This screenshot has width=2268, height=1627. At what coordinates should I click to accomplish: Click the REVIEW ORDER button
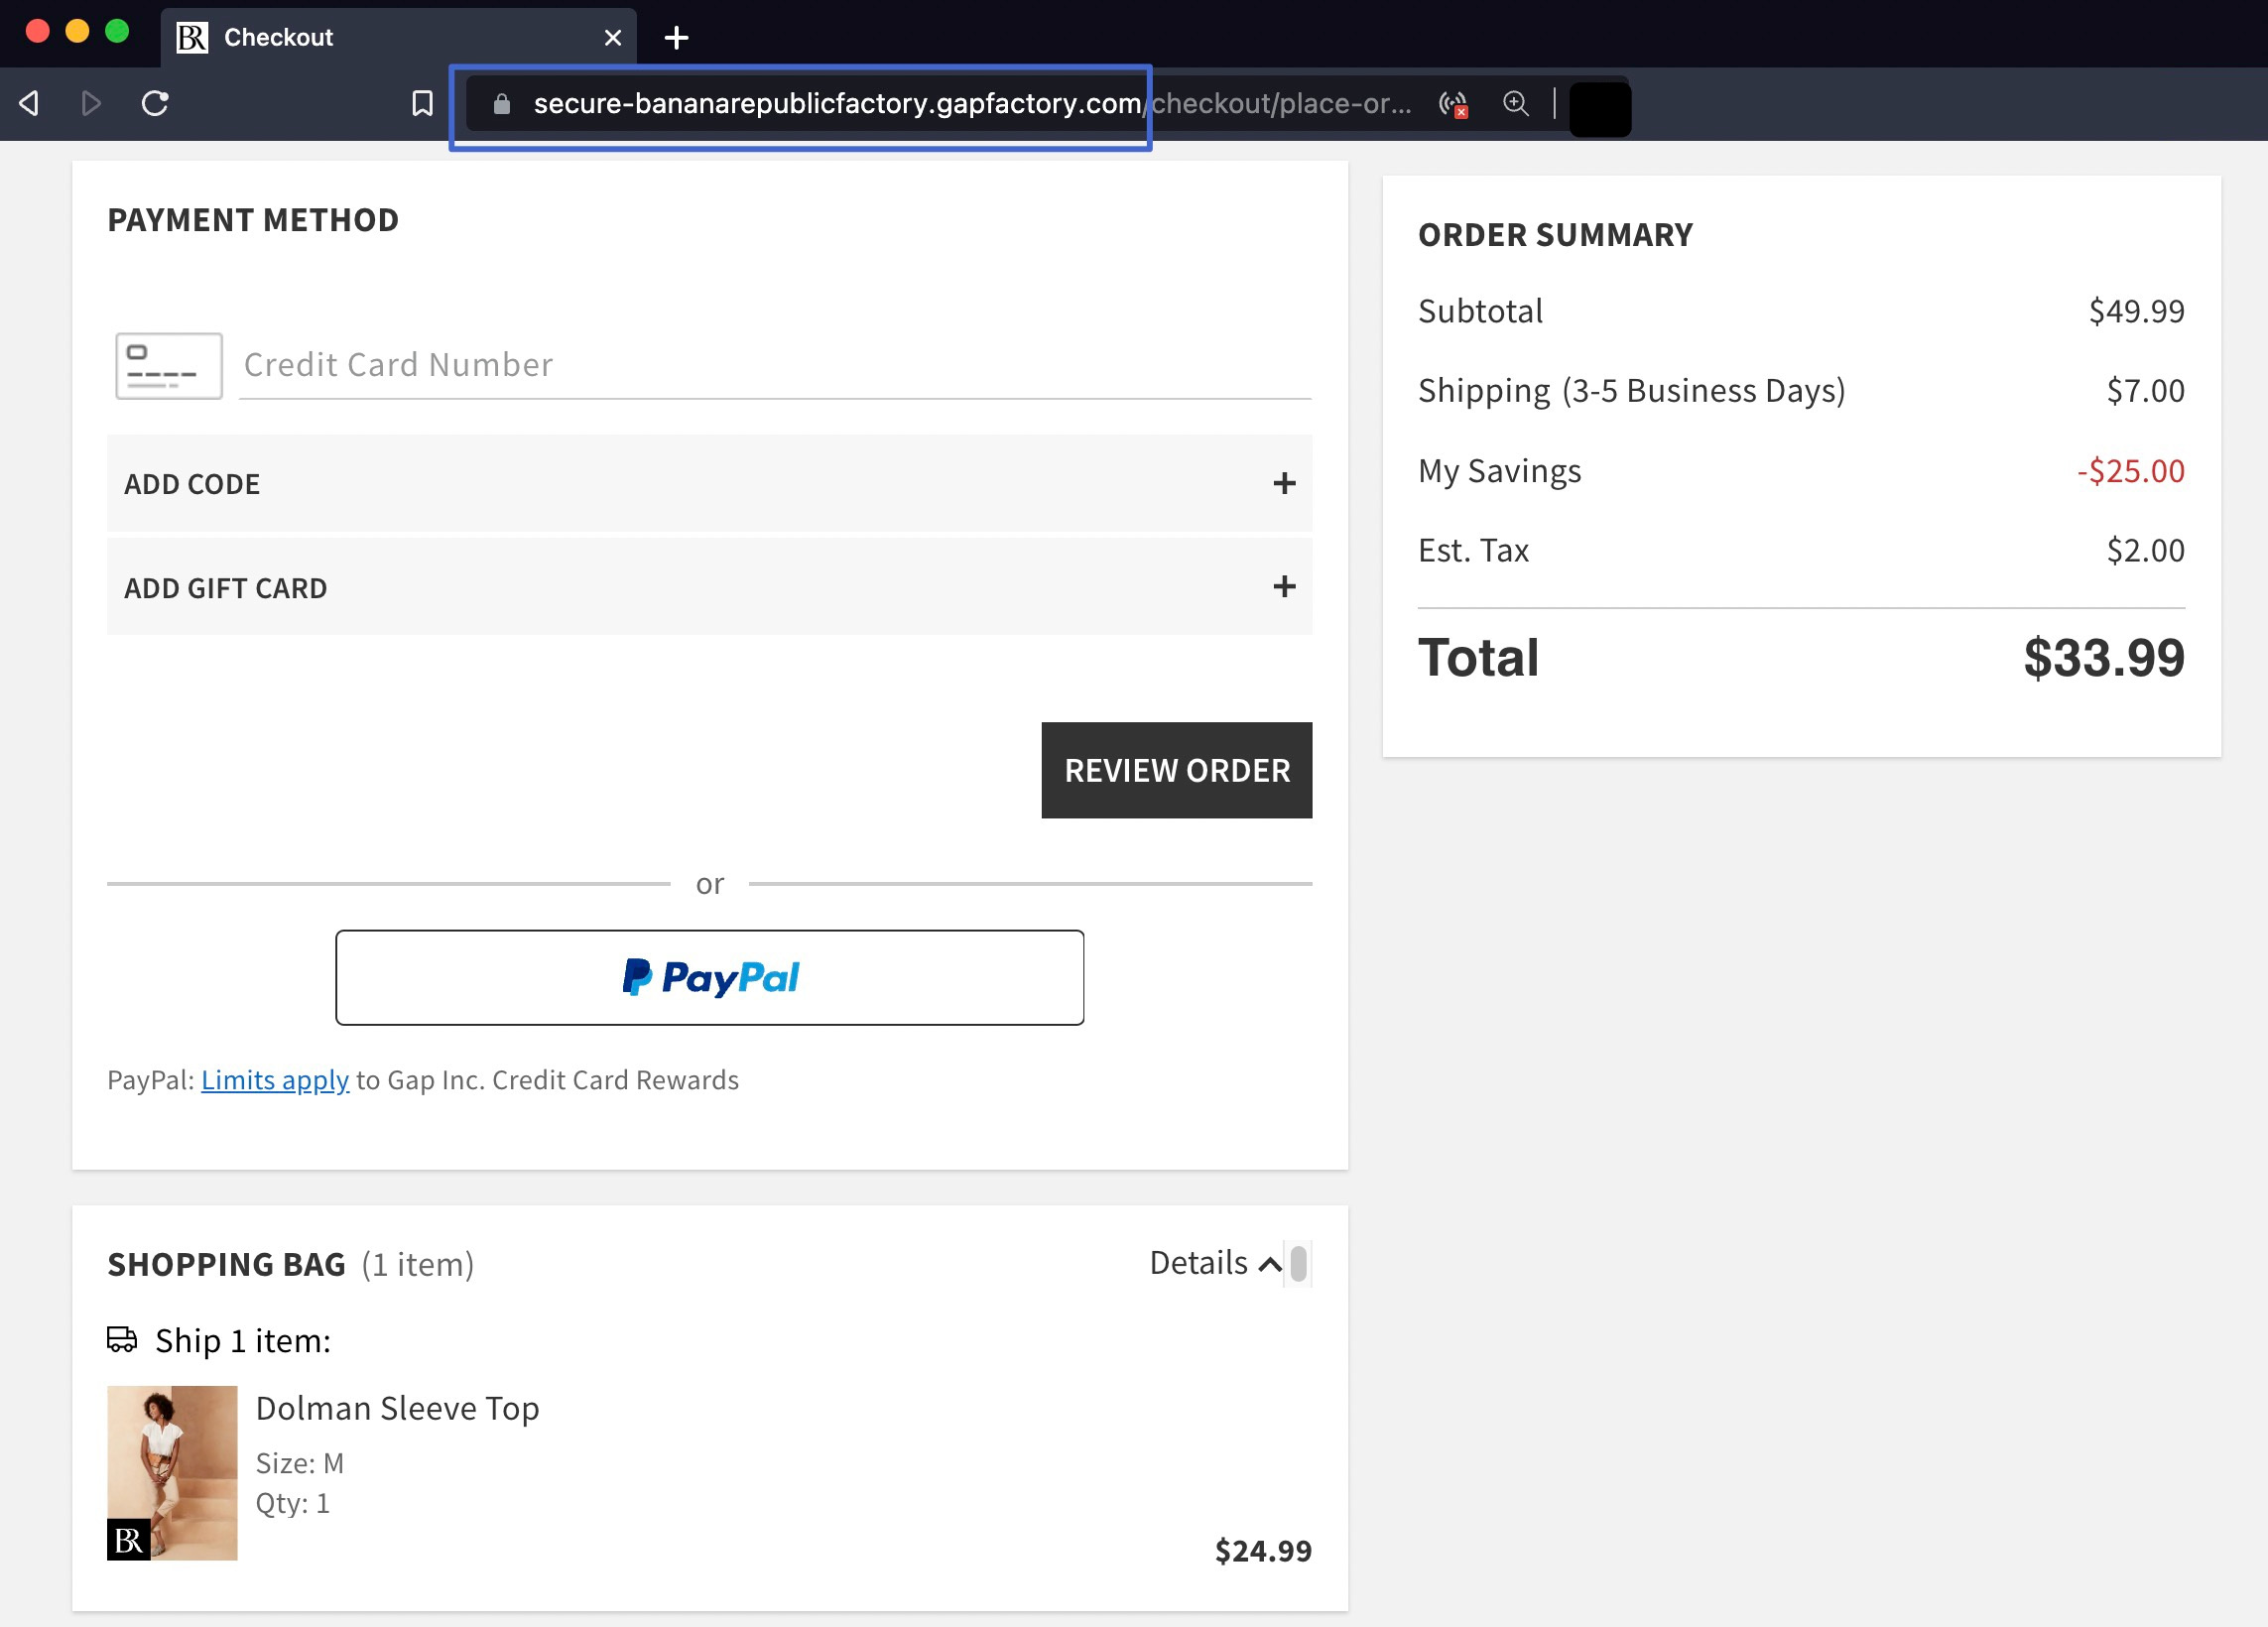click(x=1176, y=770)
